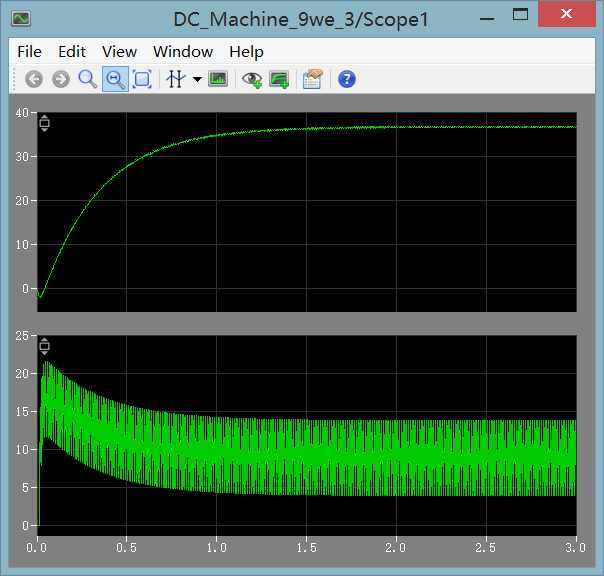Open the File menu

click(30, 52)
